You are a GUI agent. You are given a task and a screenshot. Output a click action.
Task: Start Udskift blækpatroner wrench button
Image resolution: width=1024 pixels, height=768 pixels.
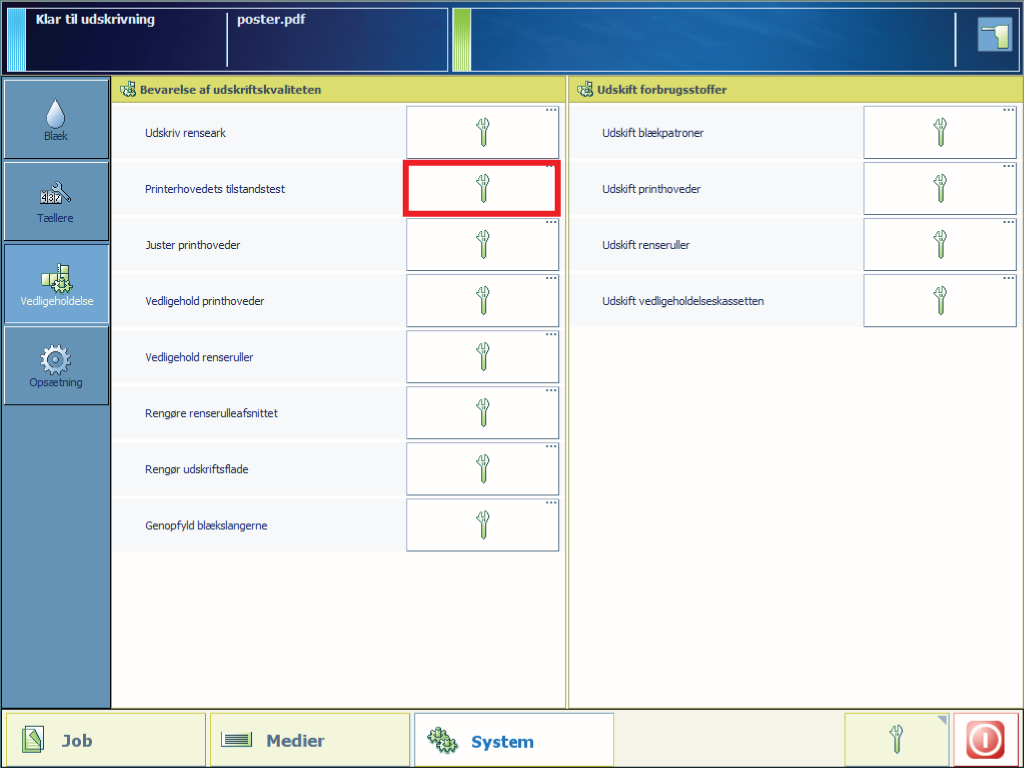(940, 133)
